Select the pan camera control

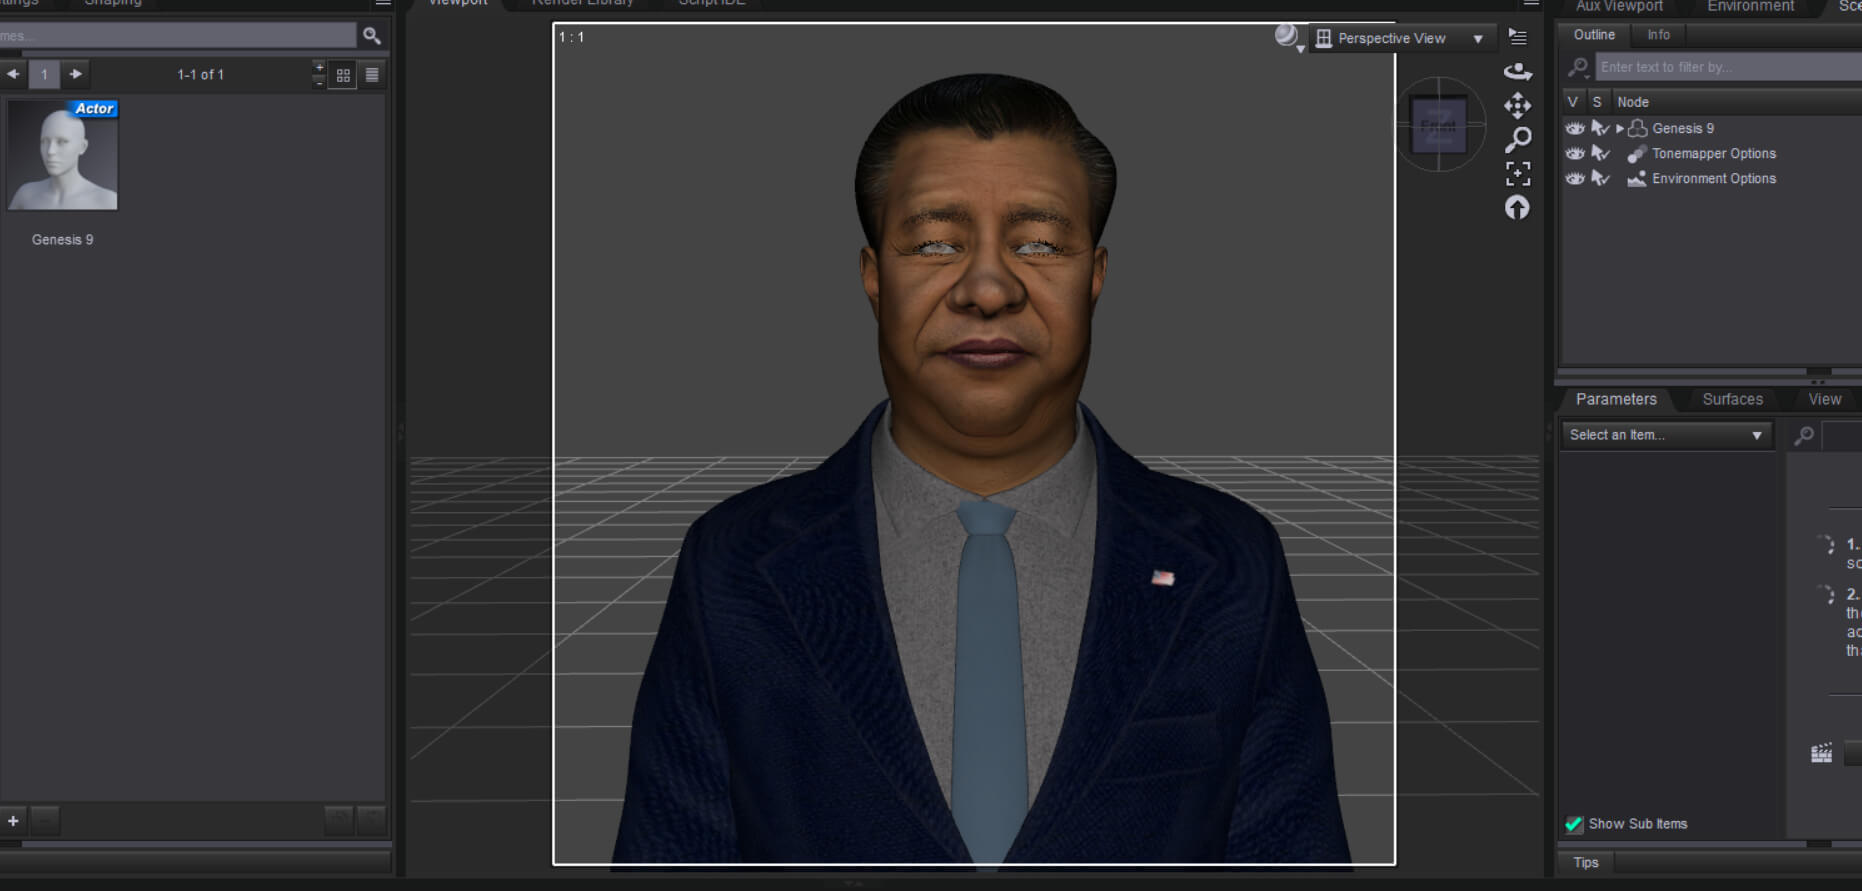tap(1517, 105)
